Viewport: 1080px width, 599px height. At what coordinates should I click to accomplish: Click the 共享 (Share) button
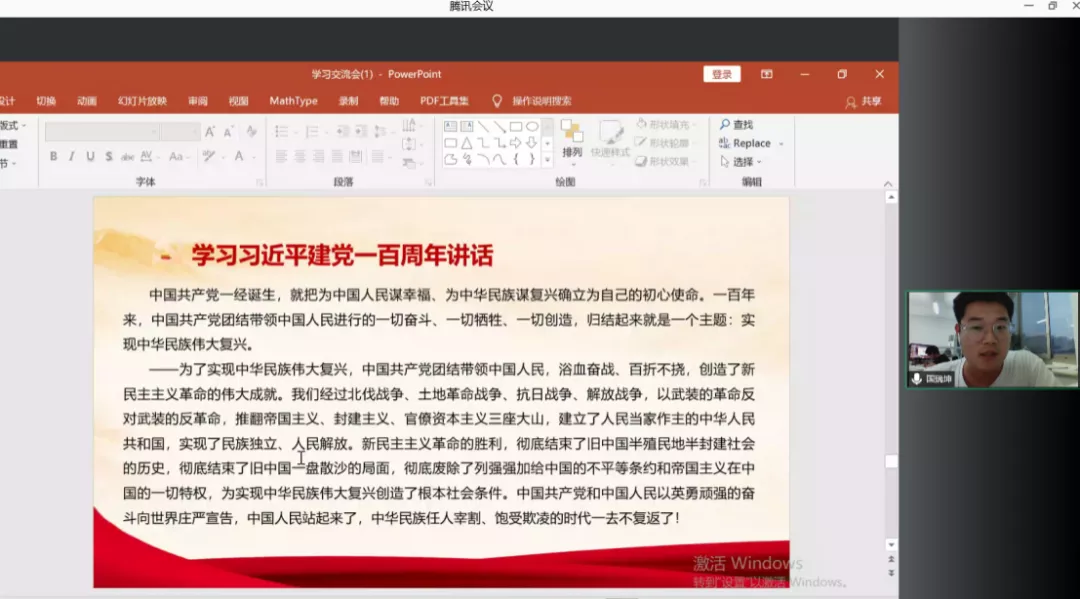click(x=864, y=101)
